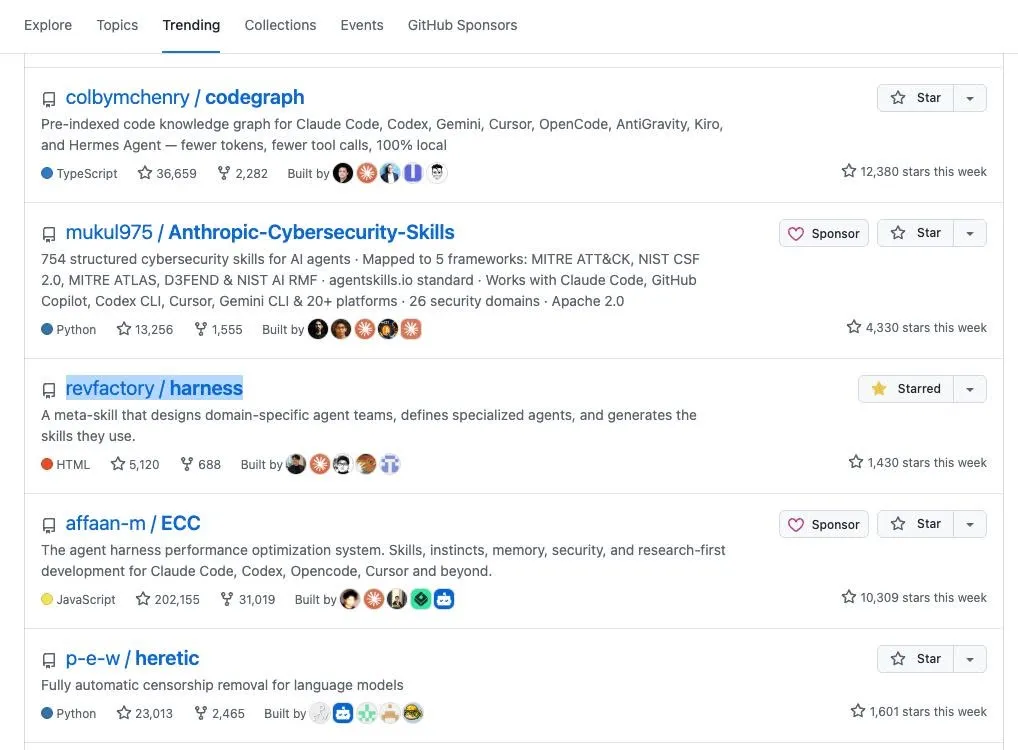1018x750 pixels.
Task: Switch to the Topics tab
Action: (x=118, y=25)
